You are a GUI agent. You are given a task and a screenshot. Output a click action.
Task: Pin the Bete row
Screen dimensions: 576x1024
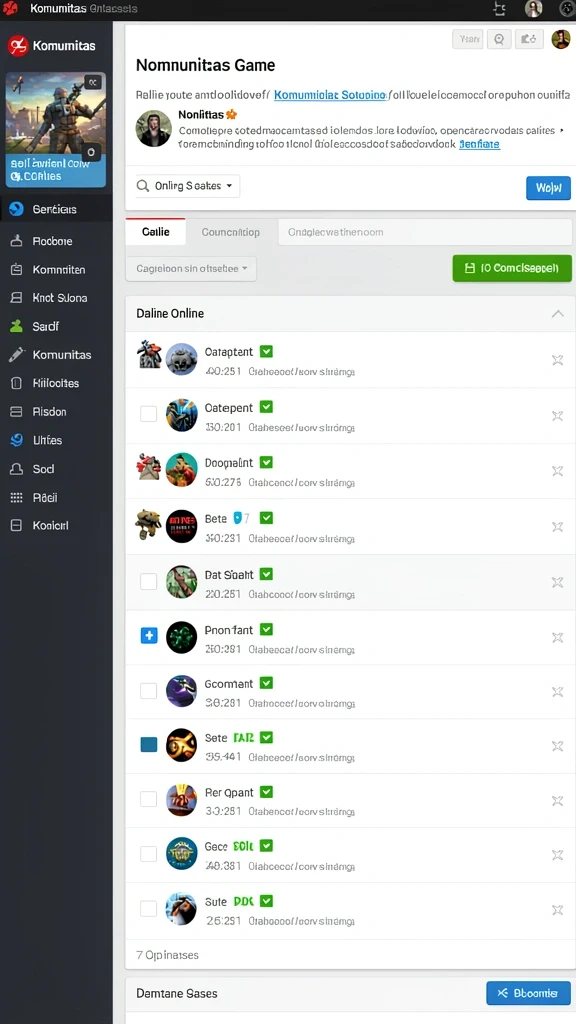(557, 526)
